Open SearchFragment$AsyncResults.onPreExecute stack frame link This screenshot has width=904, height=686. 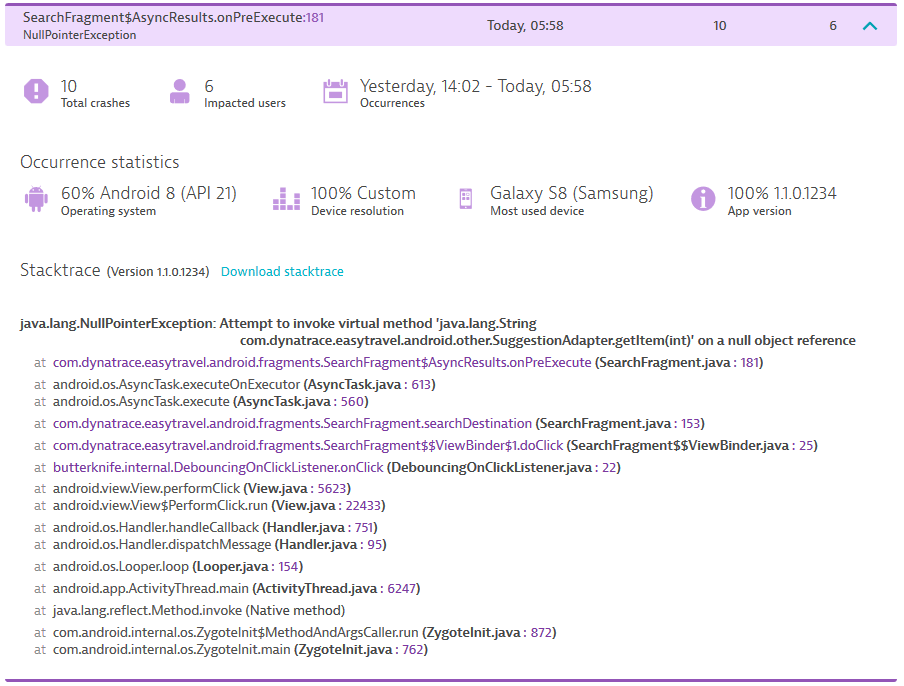tap(322, 363)
